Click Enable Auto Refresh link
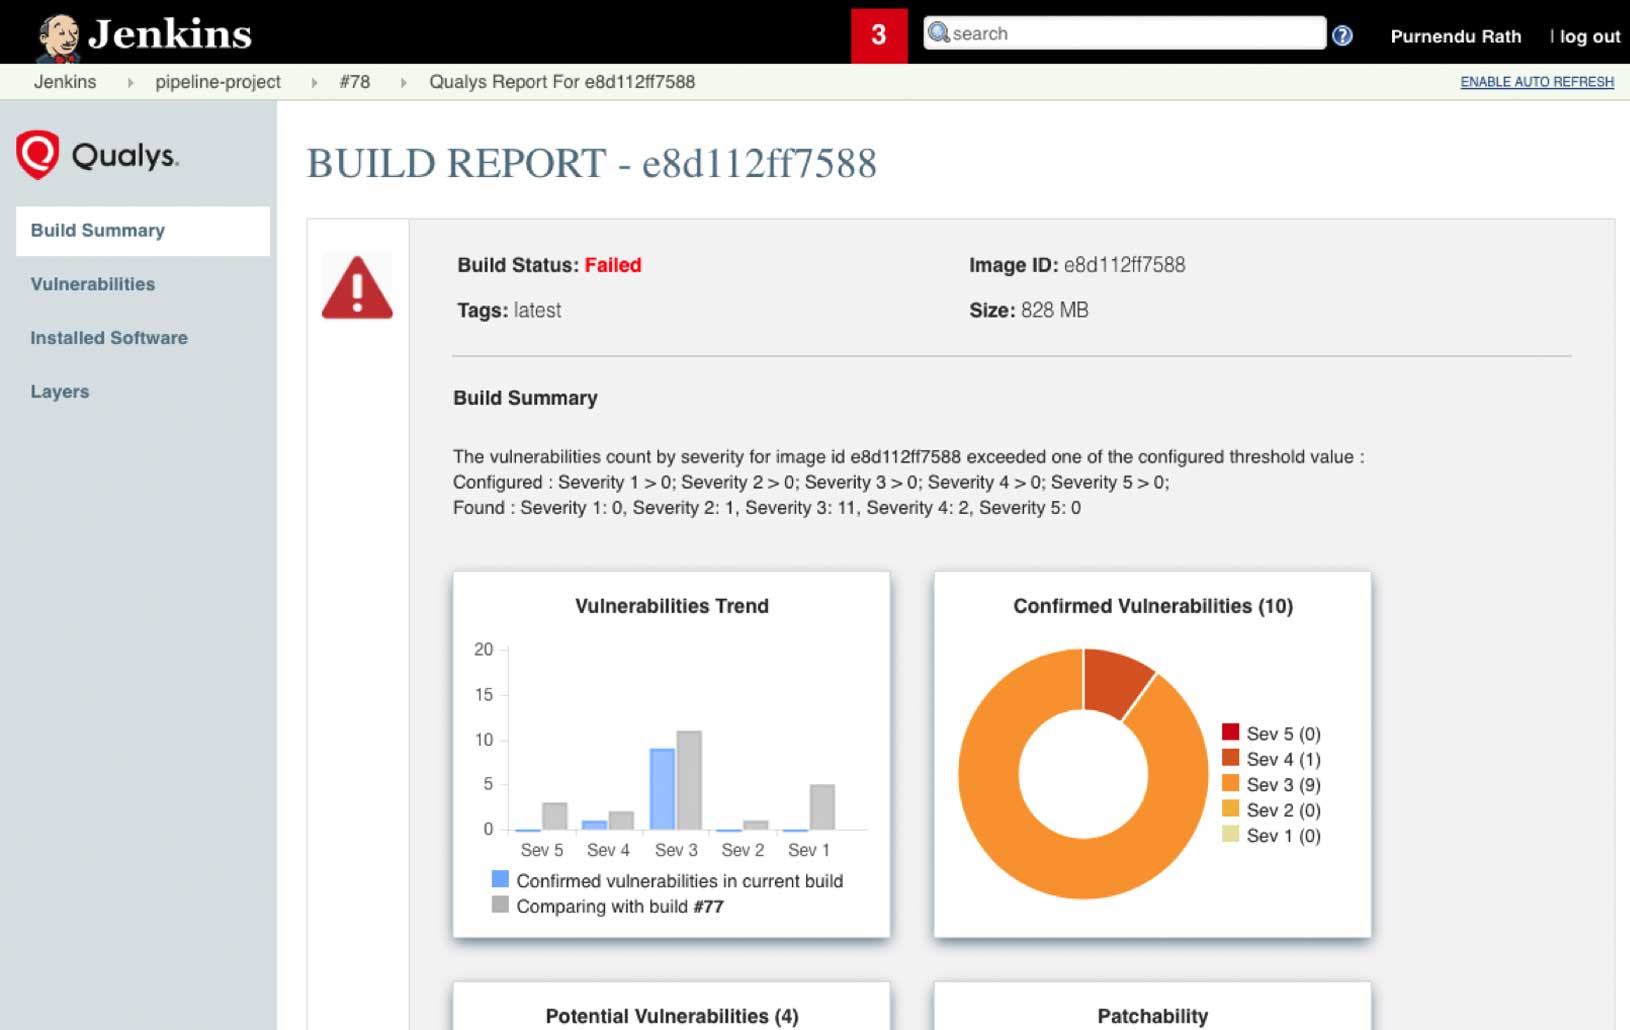 1536,82
